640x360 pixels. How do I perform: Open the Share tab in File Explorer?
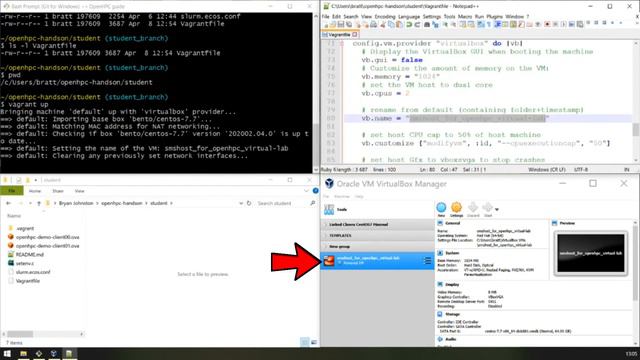pos(58,191)
